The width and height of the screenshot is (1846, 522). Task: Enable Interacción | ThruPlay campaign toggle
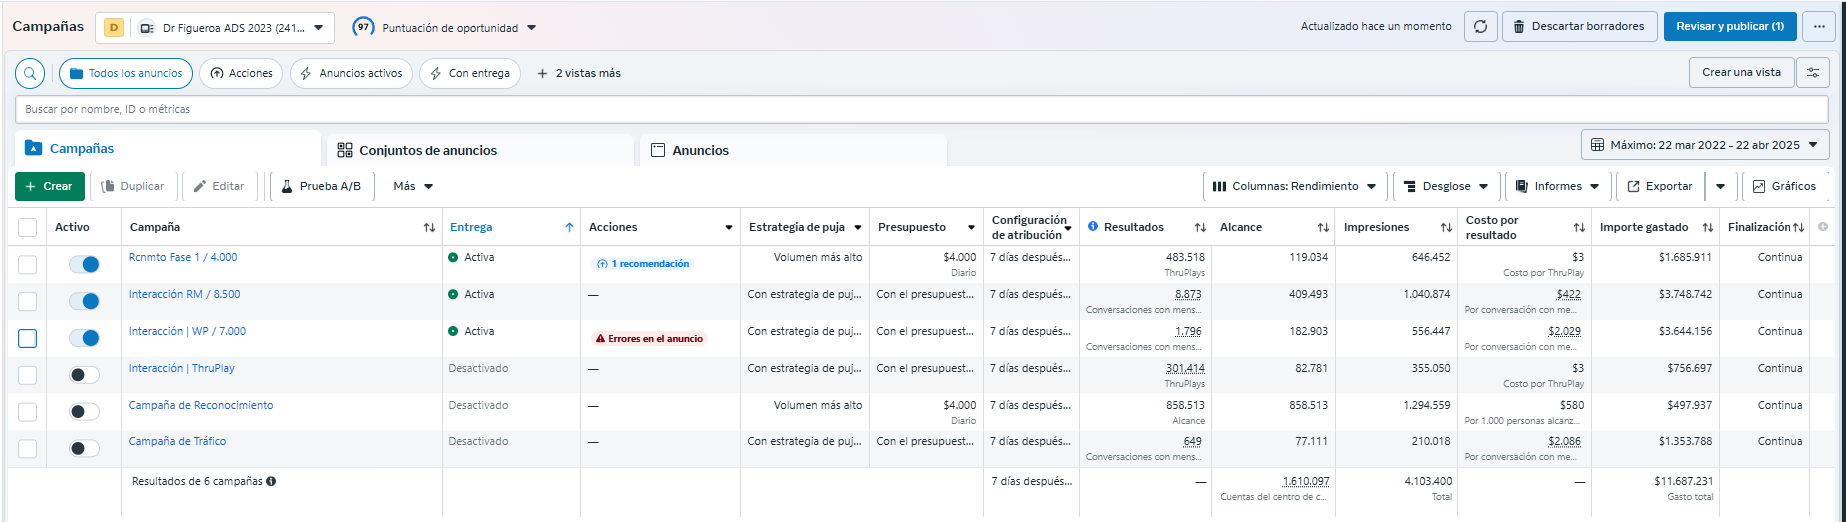pyautogui.click(x=84, y=375)
